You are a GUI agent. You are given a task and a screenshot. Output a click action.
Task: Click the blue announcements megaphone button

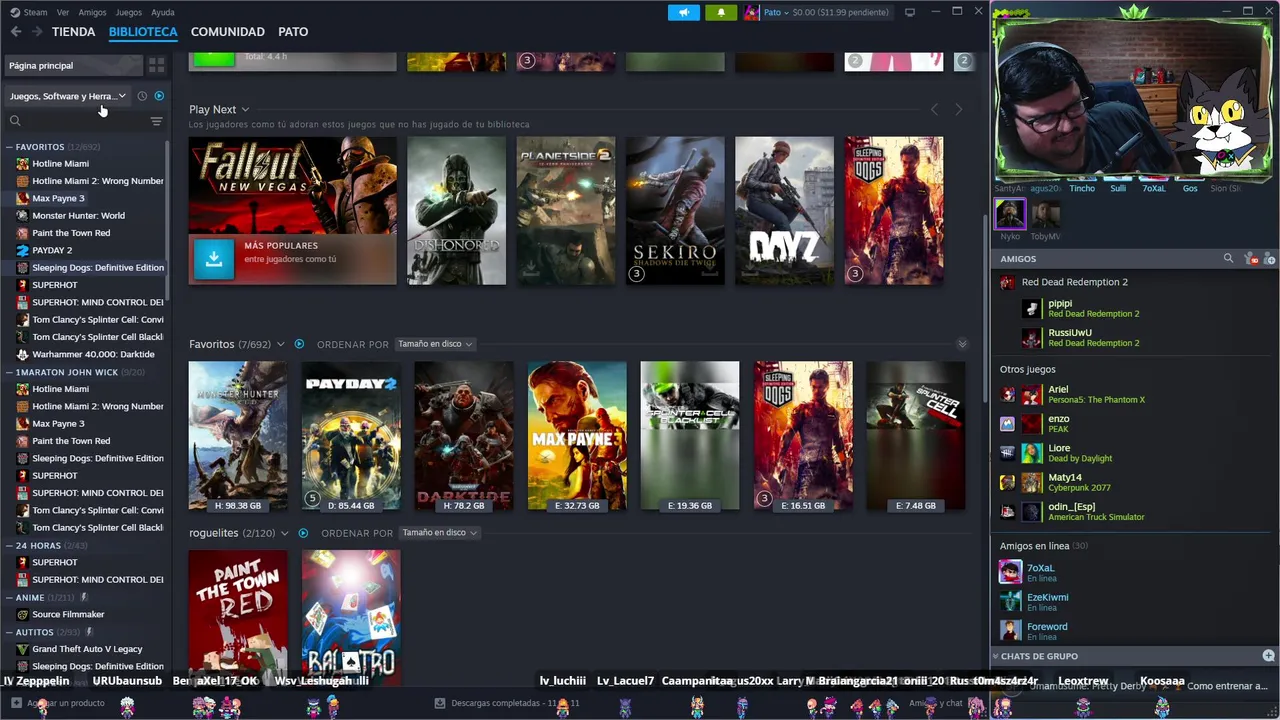tap(684, 12)
